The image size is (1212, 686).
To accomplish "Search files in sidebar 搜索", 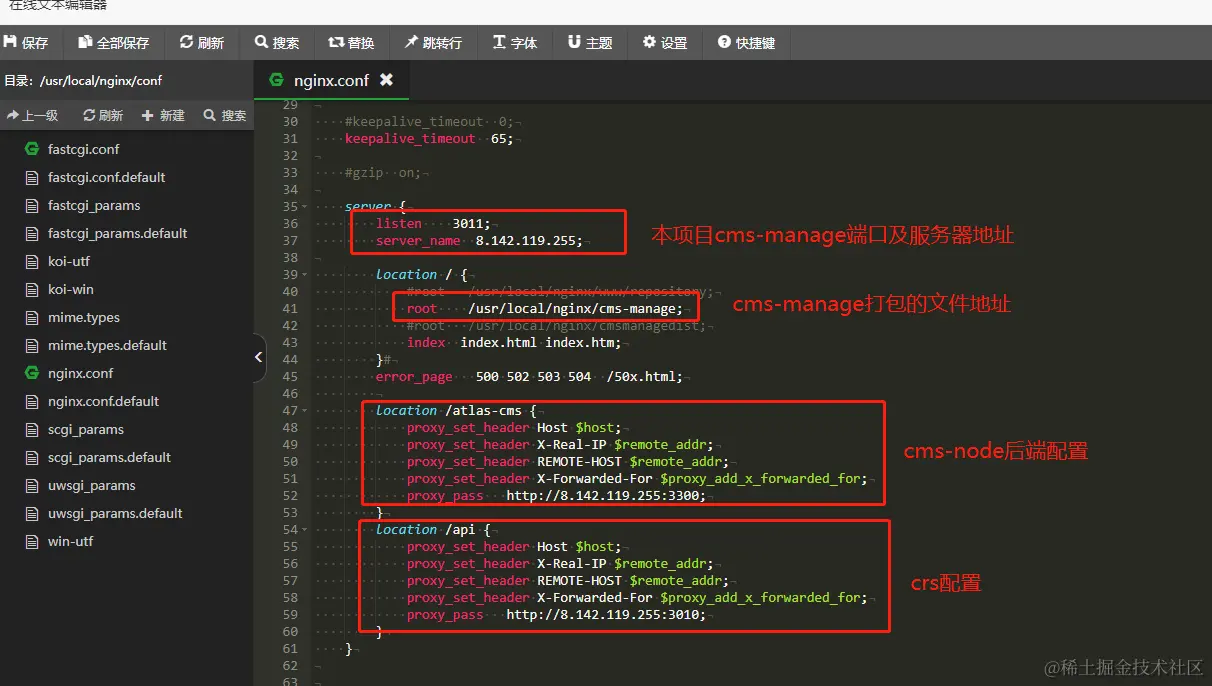I will (x=225, y=116).
